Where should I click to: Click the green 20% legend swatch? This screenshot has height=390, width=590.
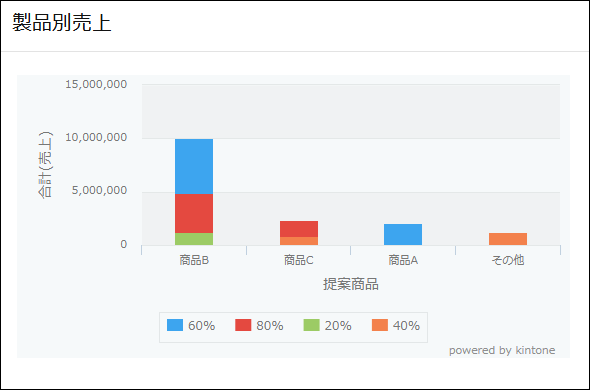click(312, 325)
